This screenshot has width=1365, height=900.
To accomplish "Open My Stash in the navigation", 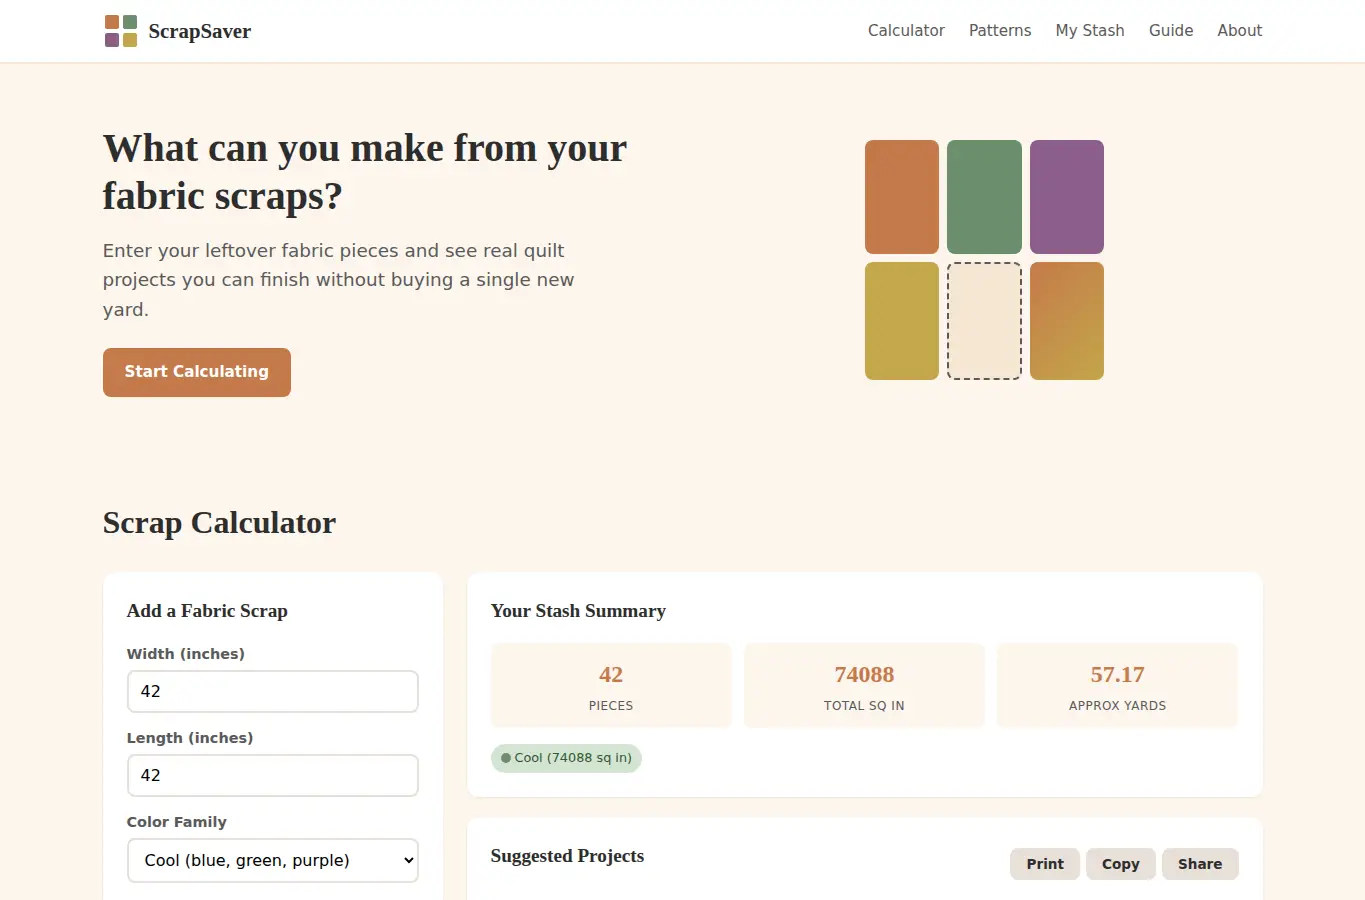I will (x=1090, y=31).
